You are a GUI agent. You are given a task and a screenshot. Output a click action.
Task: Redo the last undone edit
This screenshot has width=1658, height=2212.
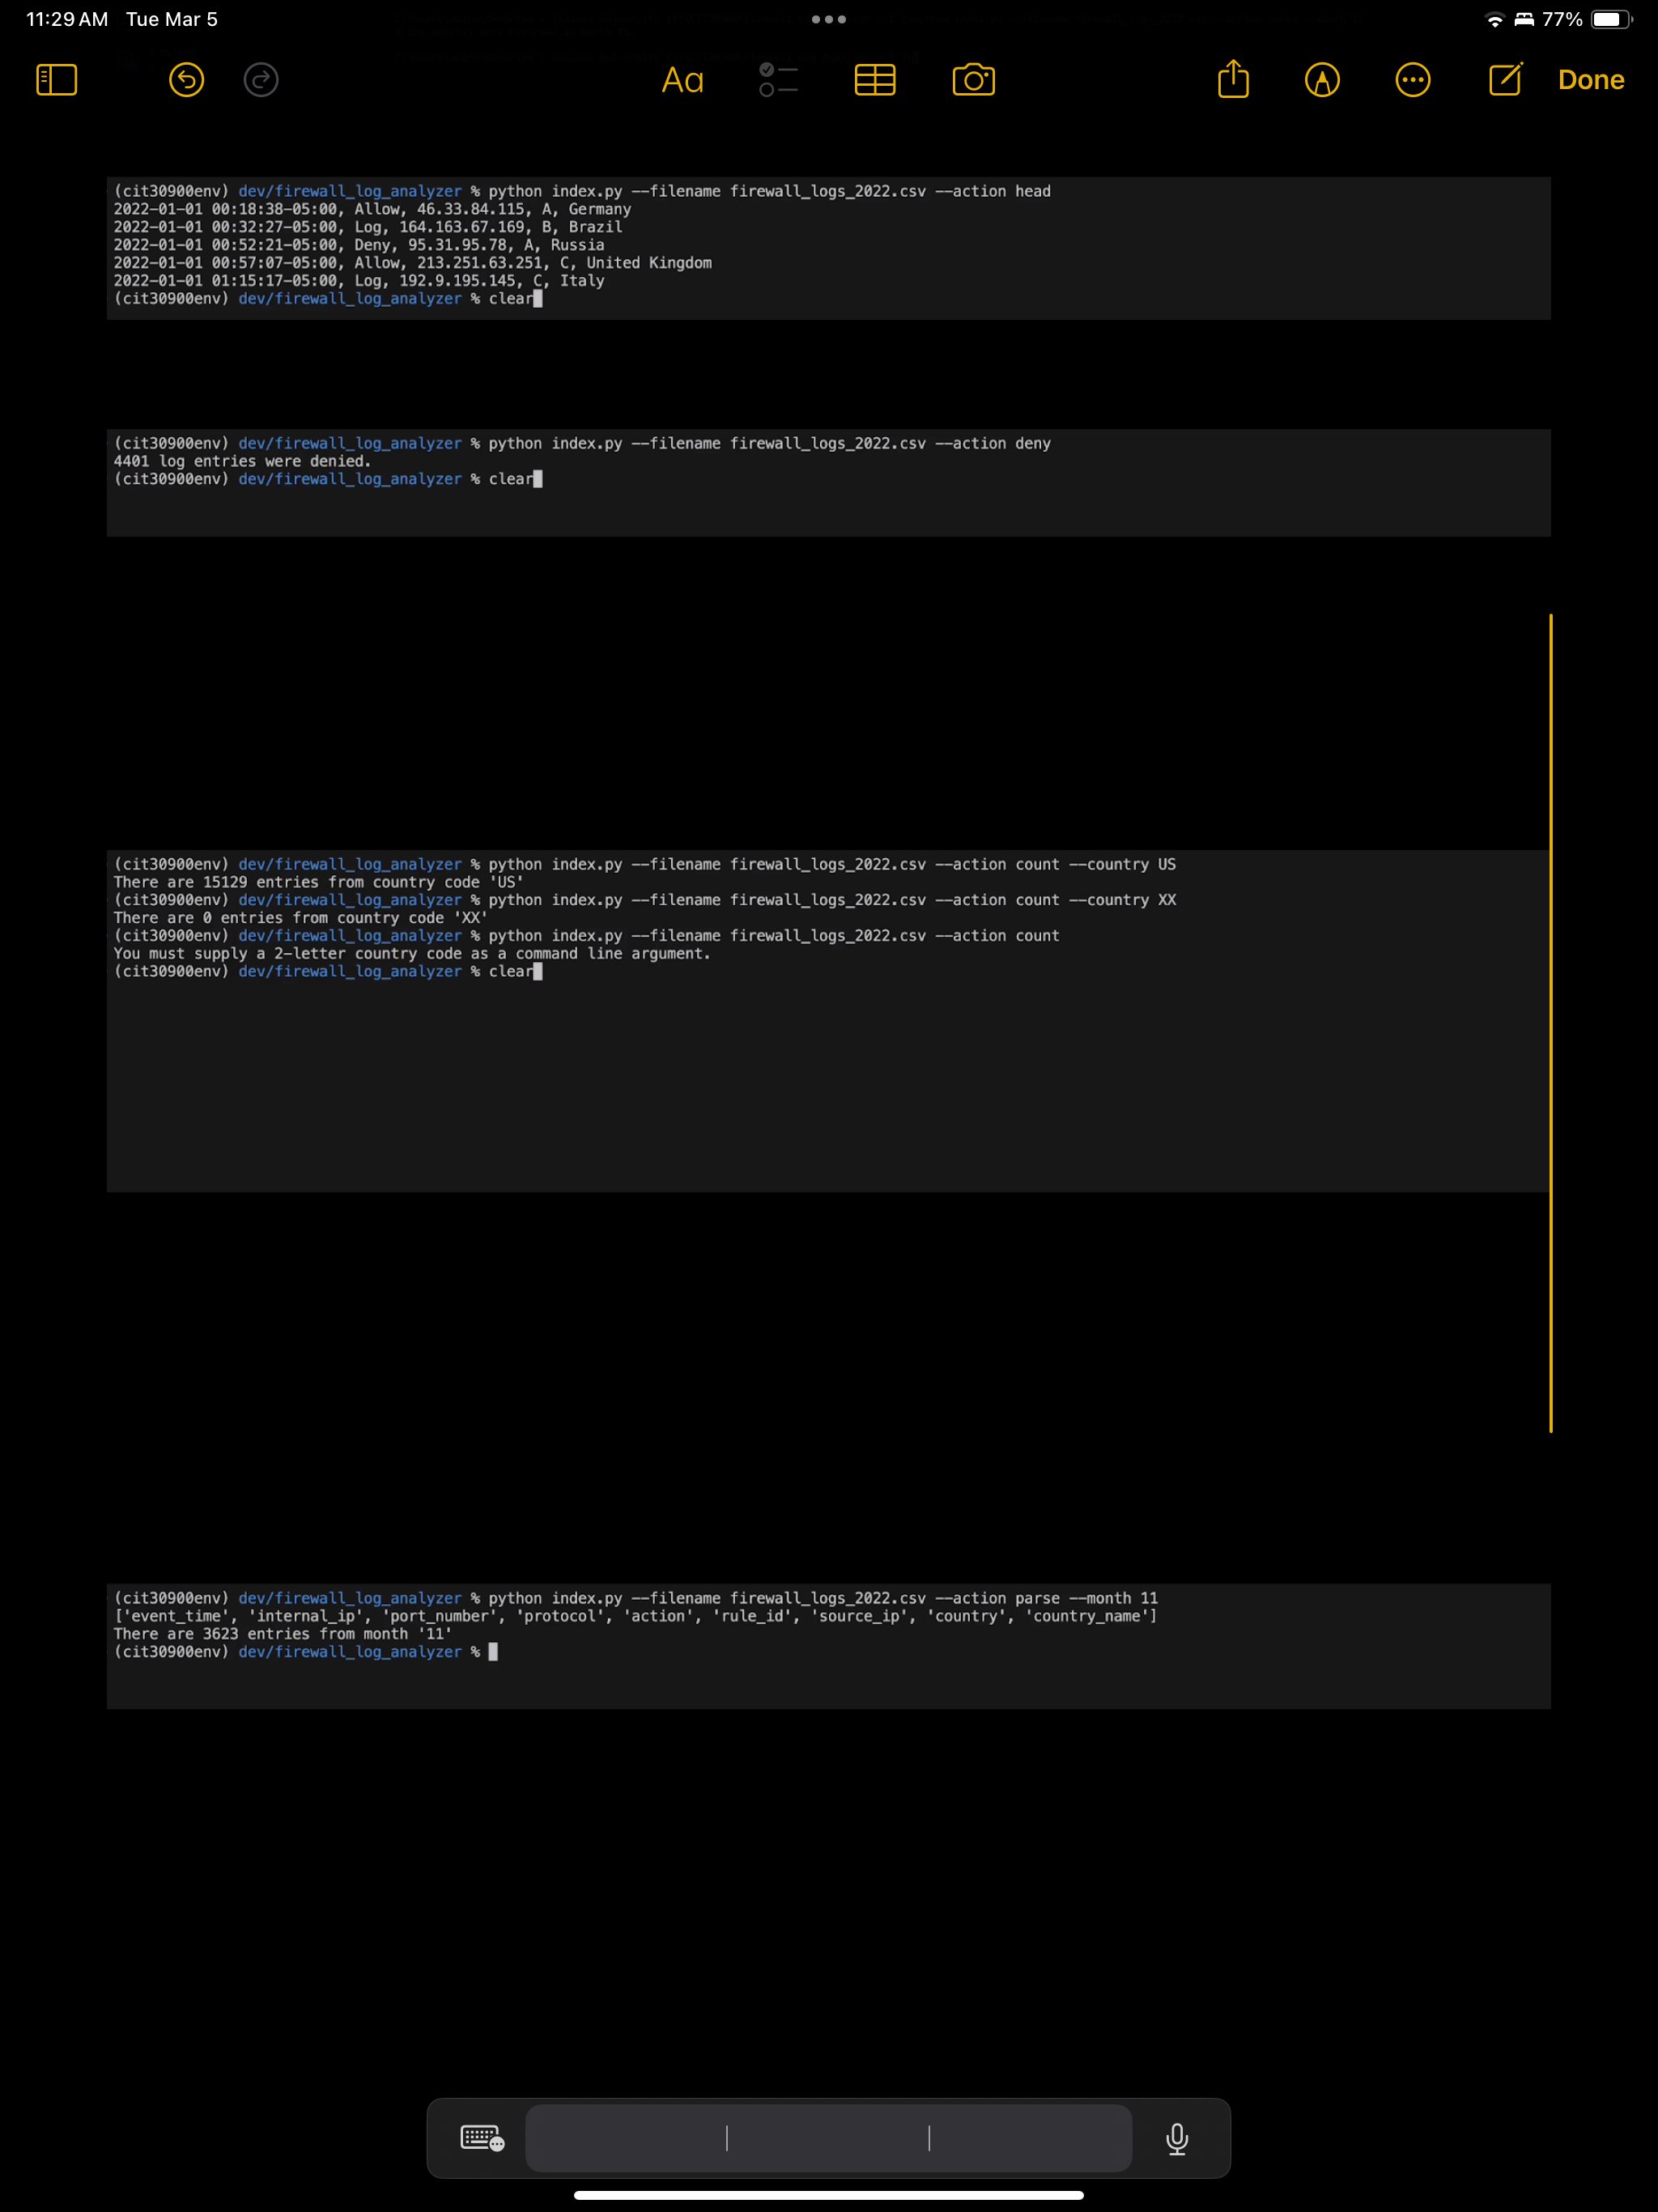[x=261, y=80]
